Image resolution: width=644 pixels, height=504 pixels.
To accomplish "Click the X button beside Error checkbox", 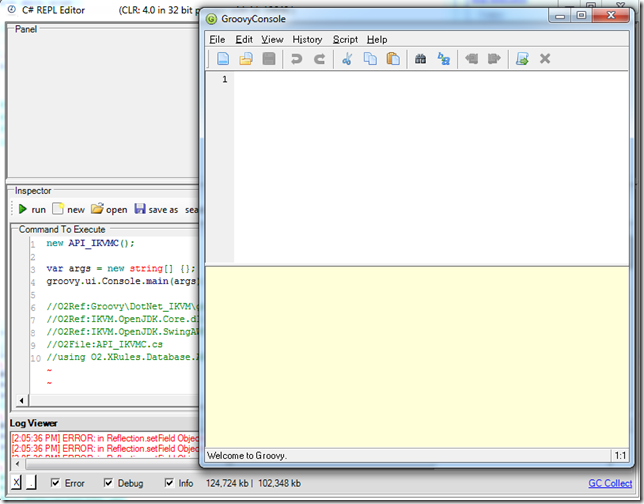I will (16, 484).
